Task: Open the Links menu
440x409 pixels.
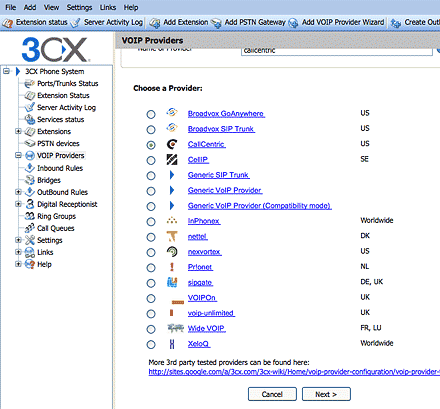Action: [108, 7]
